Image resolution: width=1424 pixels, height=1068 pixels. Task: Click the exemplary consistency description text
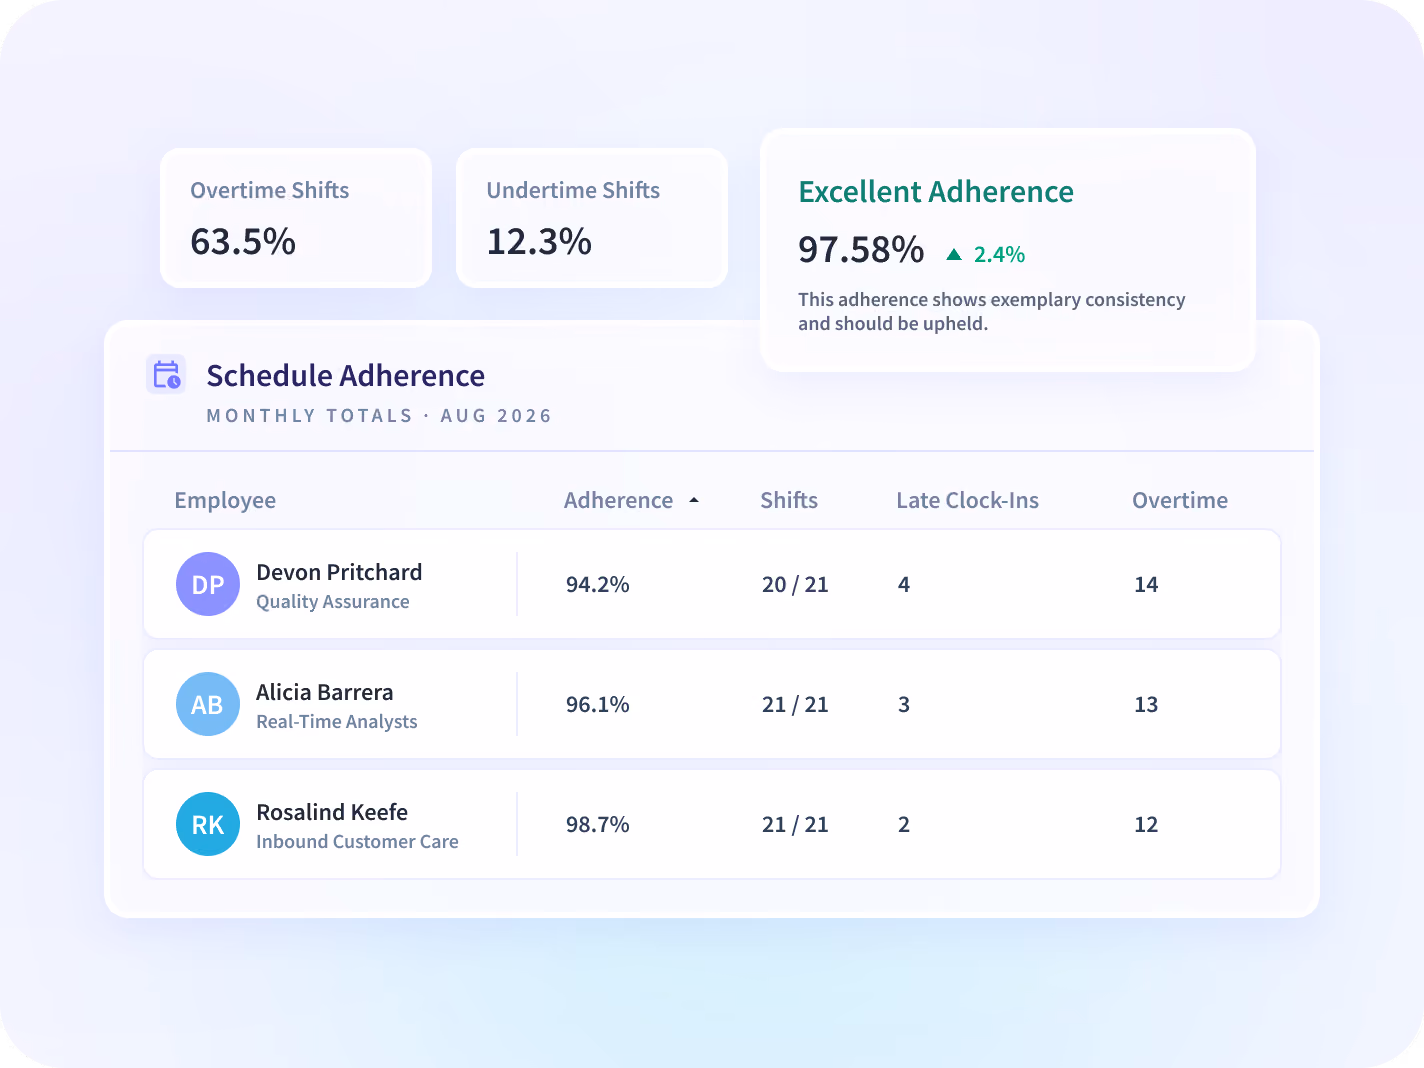click(992, 311)
